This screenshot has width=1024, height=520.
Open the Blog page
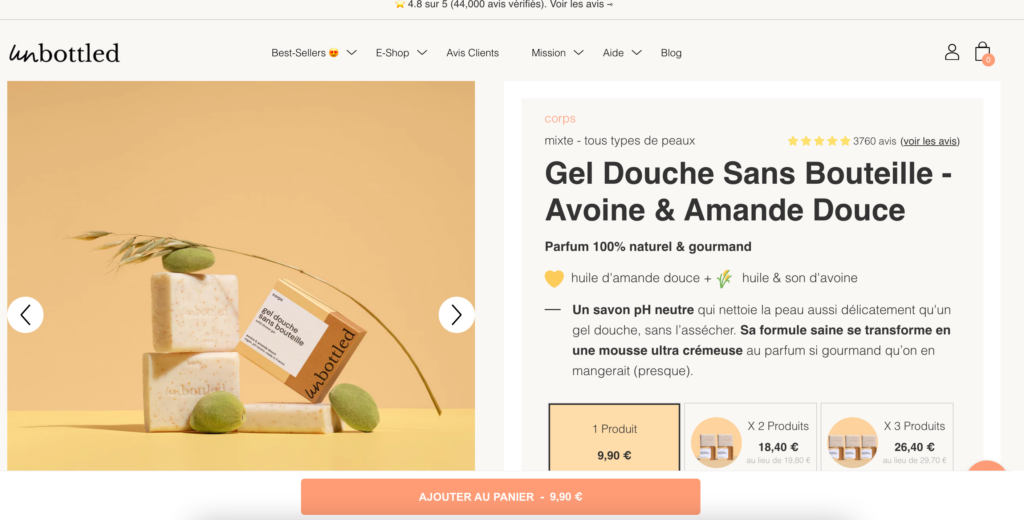671,53
